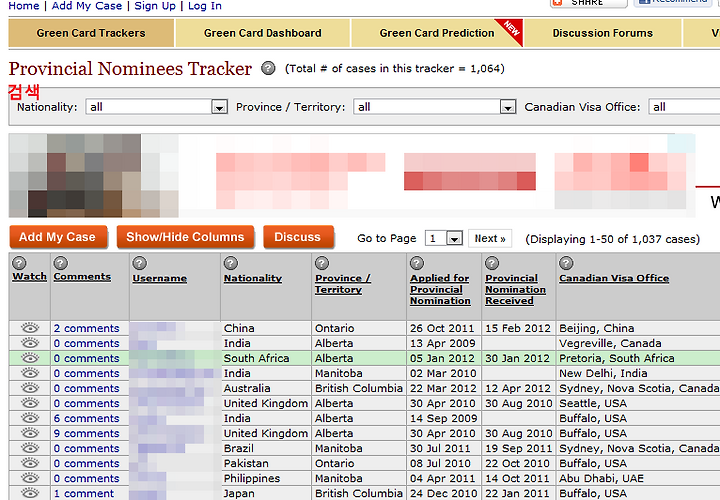
Task: Toggle watch eye for India 13 Apr 2009 row
Action: click(30, 343)
